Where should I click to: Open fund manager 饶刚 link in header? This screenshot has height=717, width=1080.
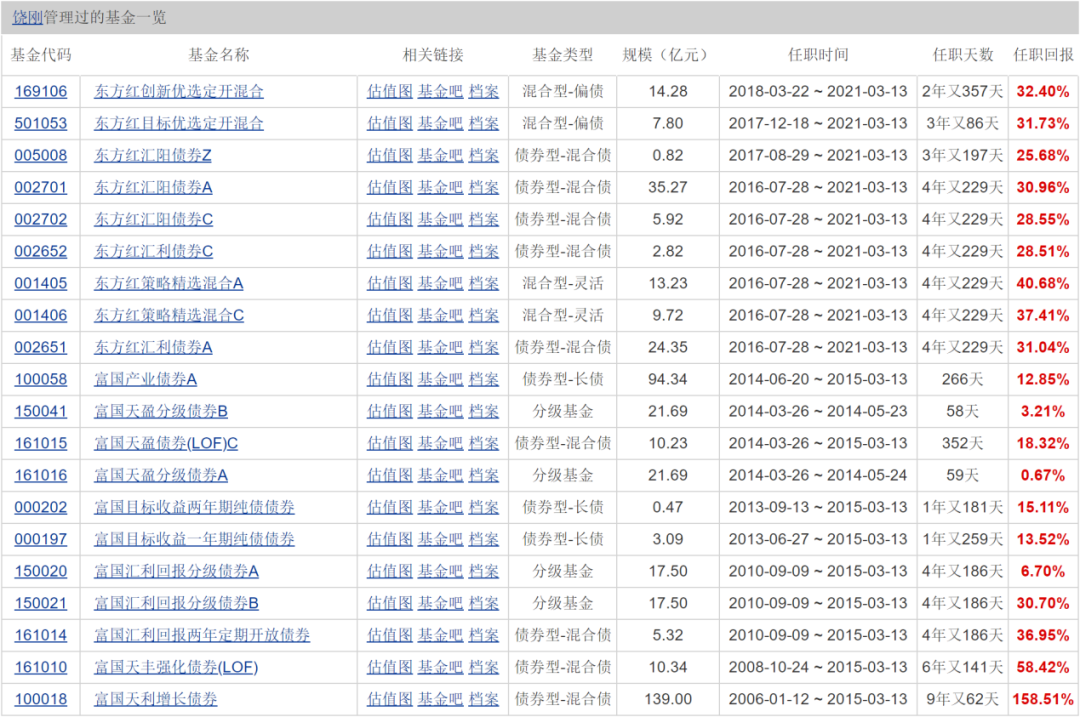pyautogui.click(x=28, y=17)
